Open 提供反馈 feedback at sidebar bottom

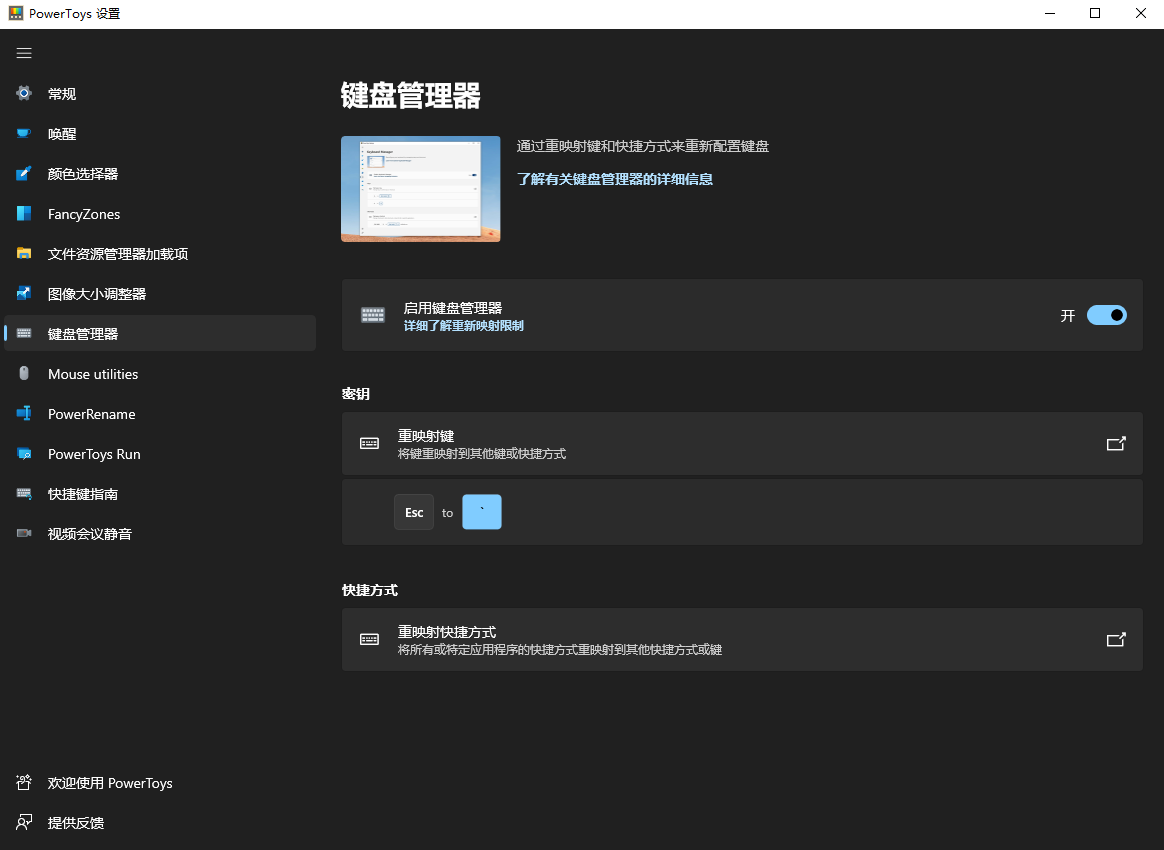(76, 823)
